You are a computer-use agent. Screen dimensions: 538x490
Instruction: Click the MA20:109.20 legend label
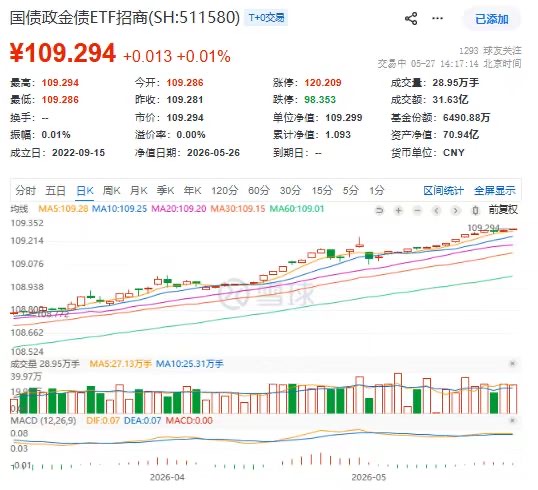tap(179, 209)
